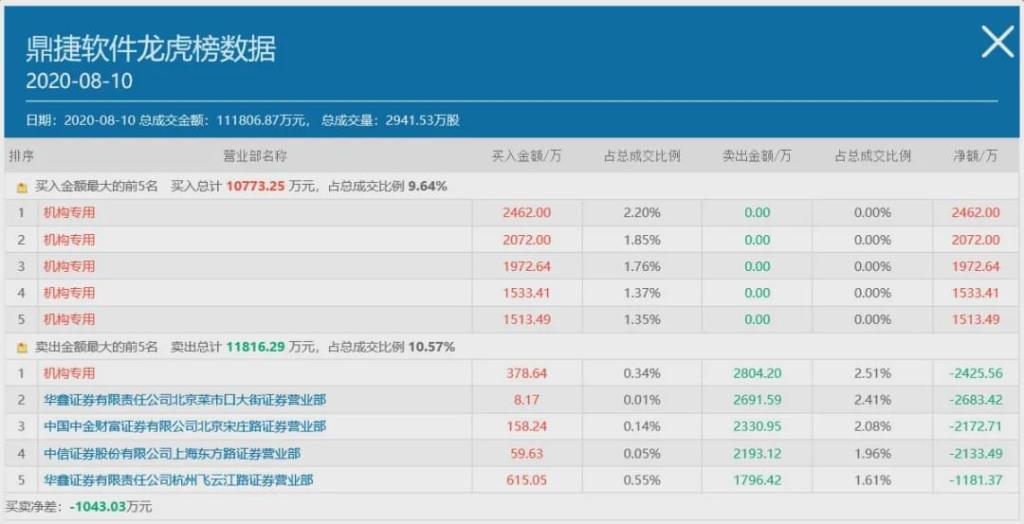Select the sell amount 2193.12

pyautogui.click(x=757, y=453)
